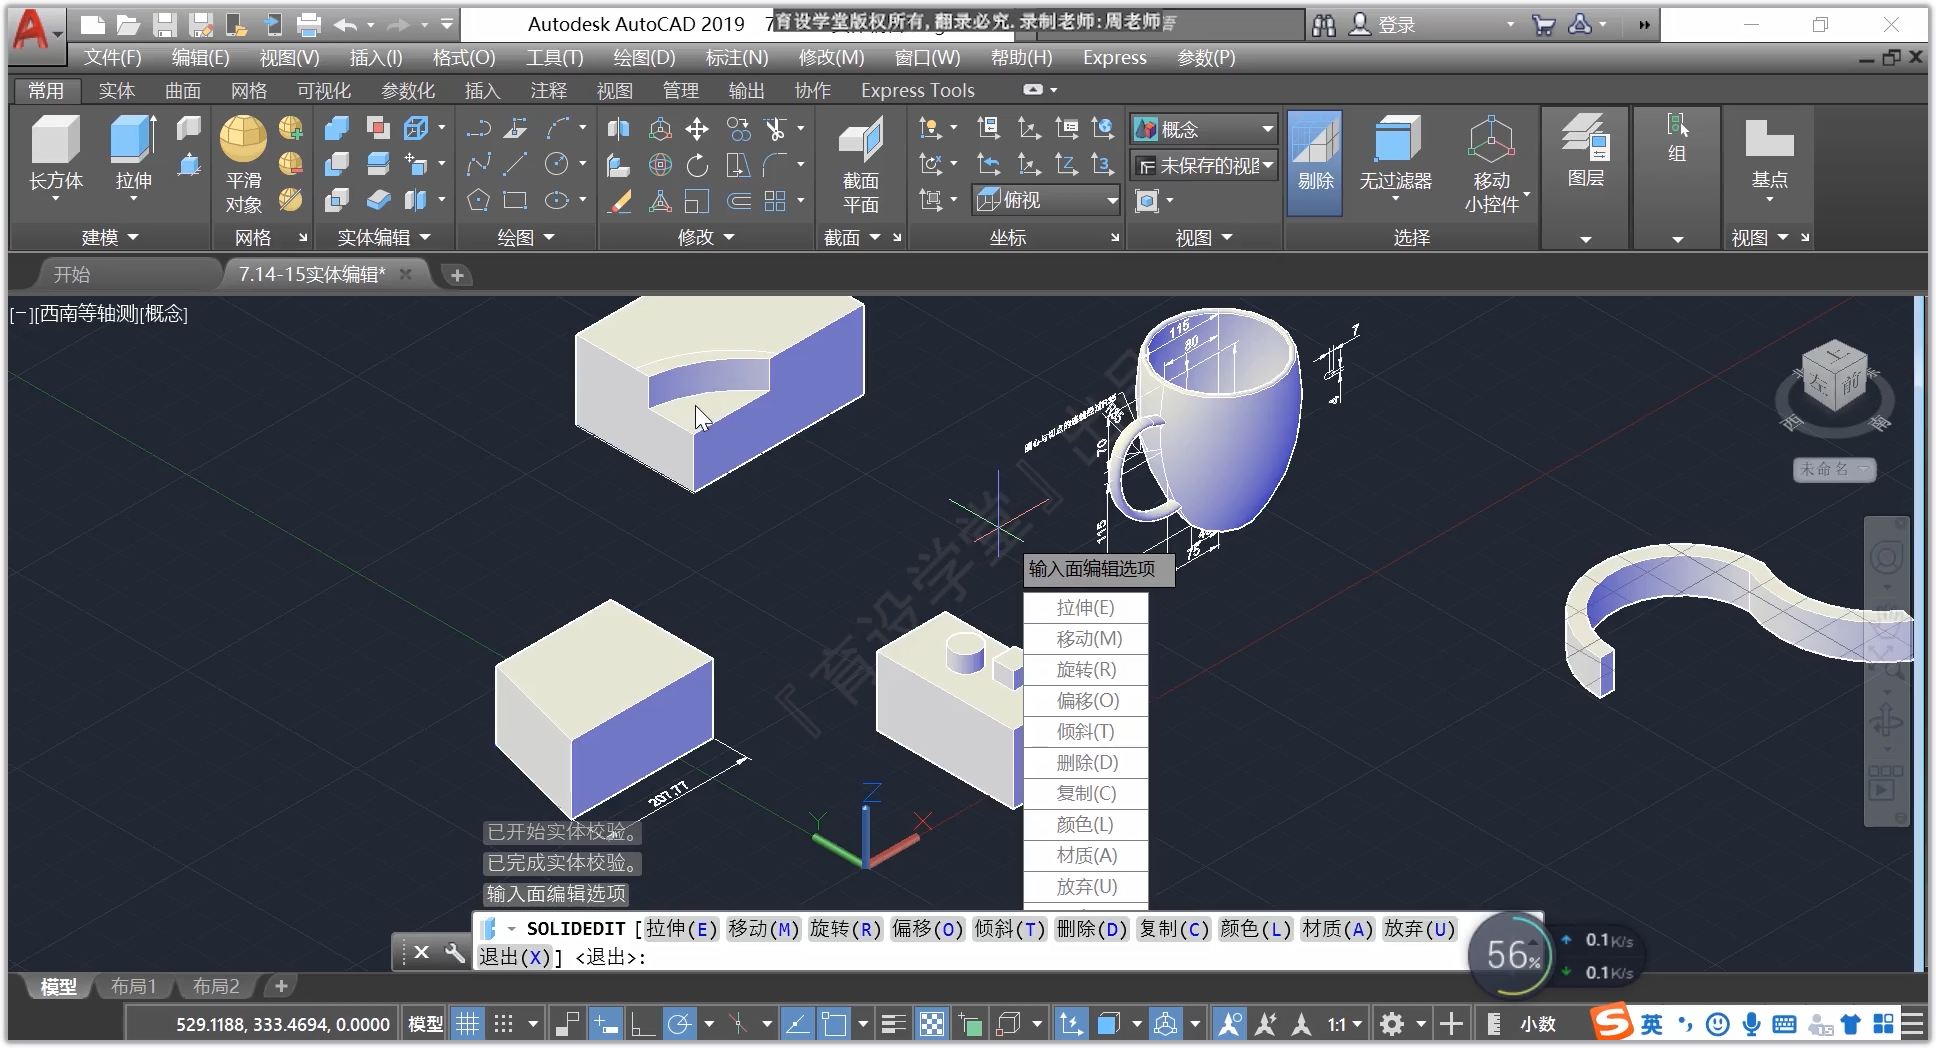
Task: Open the Layers (图层) panel button
Action: click(1586, 151)
